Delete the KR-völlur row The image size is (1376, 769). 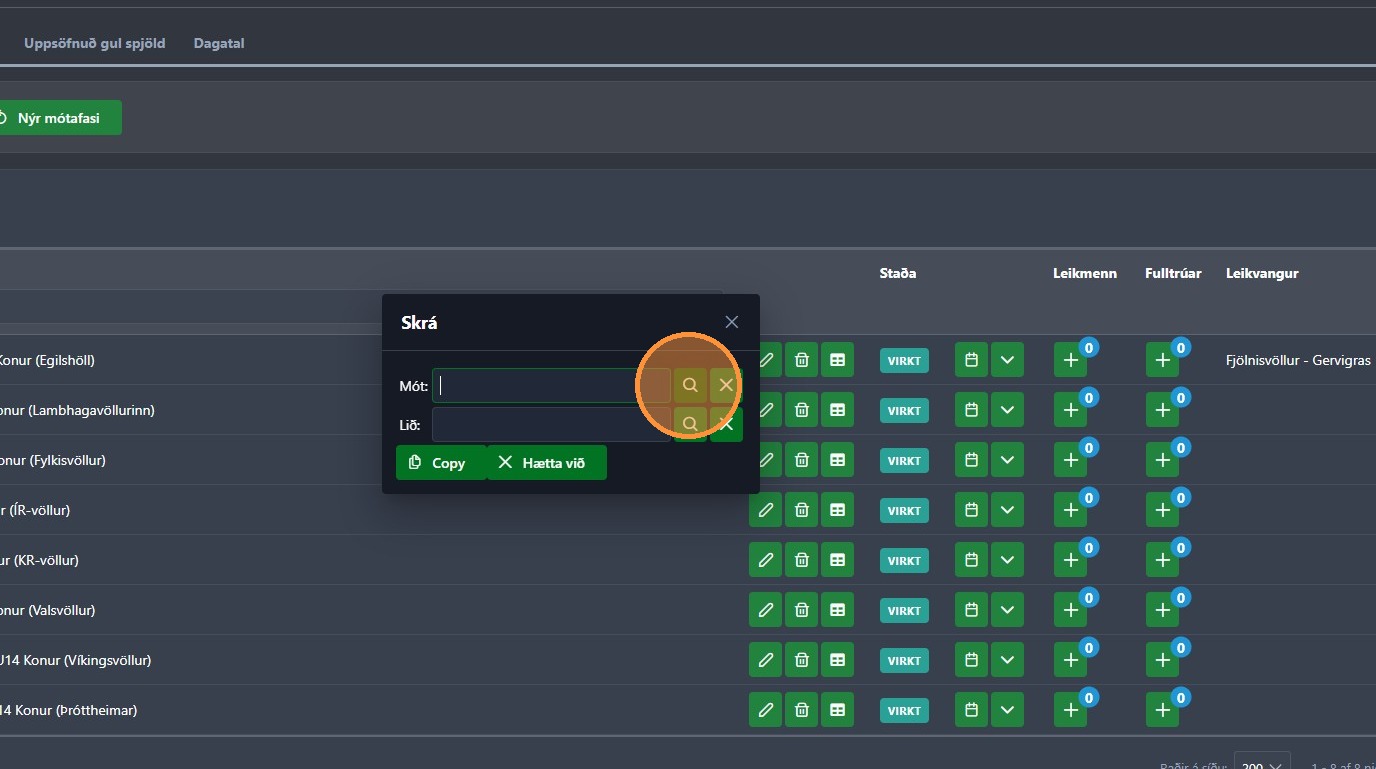(x=802, y=560)
